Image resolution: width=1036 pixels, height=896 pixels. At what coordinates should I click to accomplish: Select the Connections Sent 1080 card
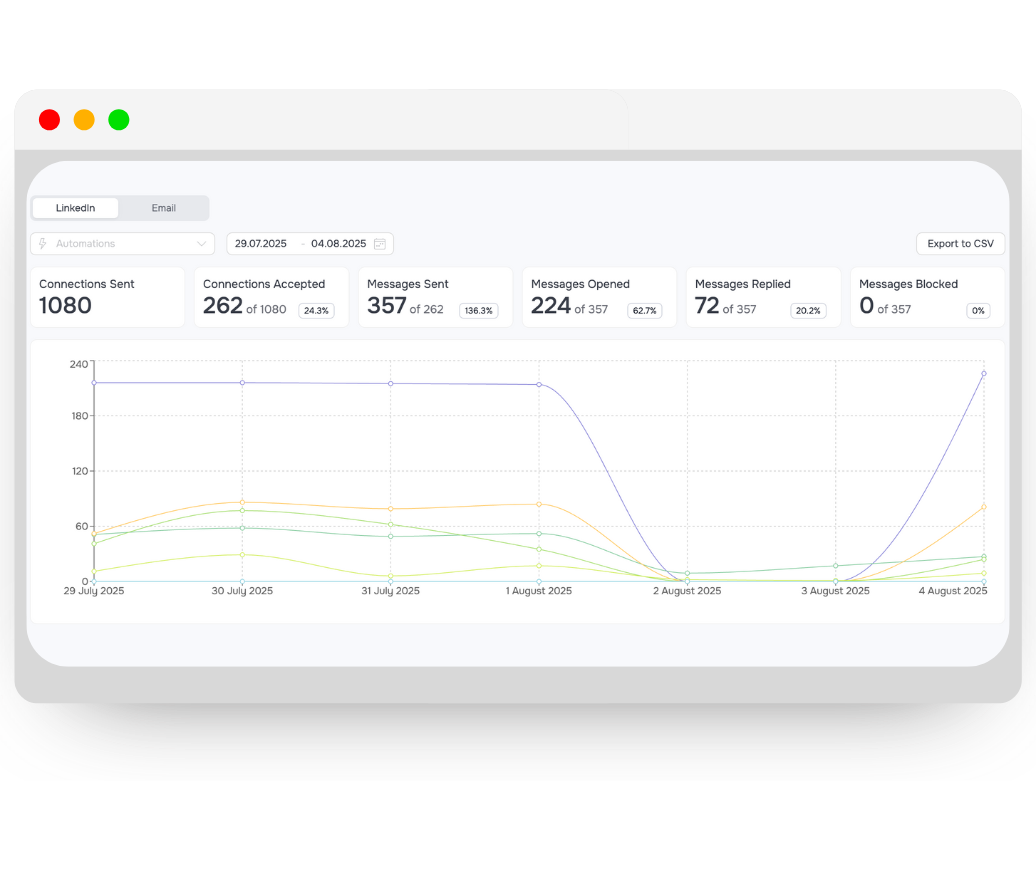coord(108,297)
